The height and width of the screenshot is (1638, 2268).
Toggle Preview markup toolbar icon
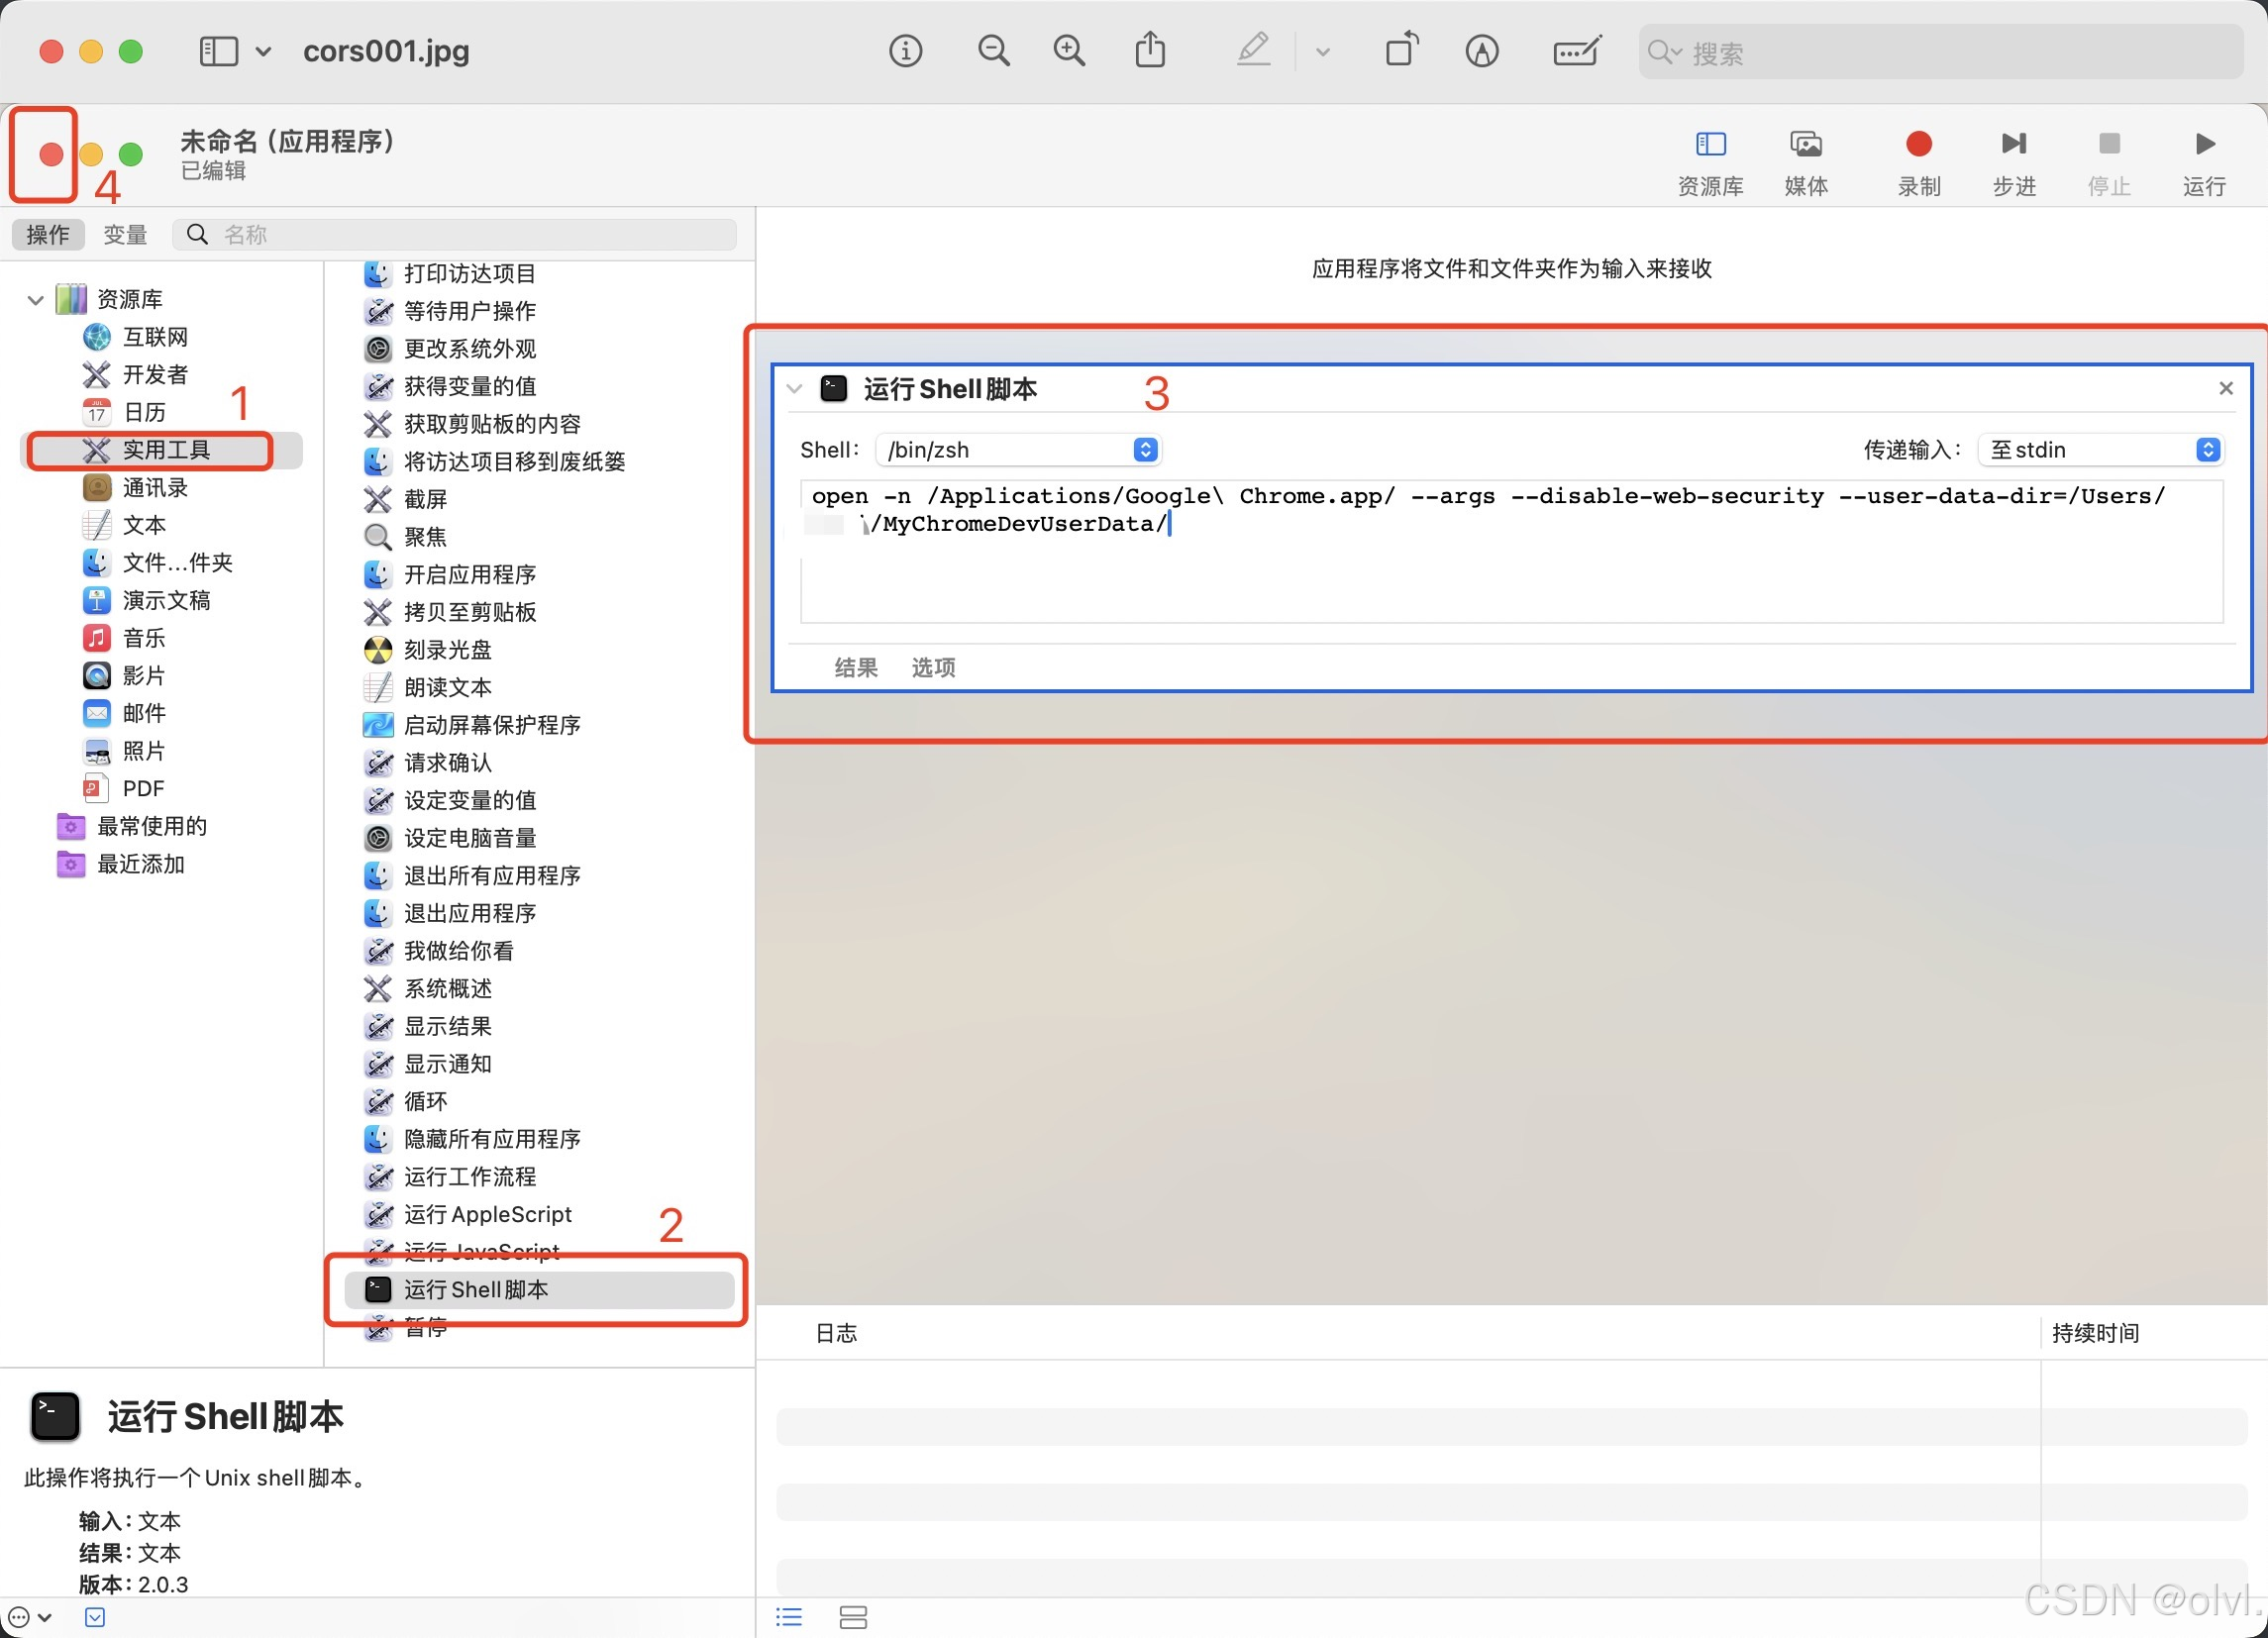click(x=1481, y=51)
